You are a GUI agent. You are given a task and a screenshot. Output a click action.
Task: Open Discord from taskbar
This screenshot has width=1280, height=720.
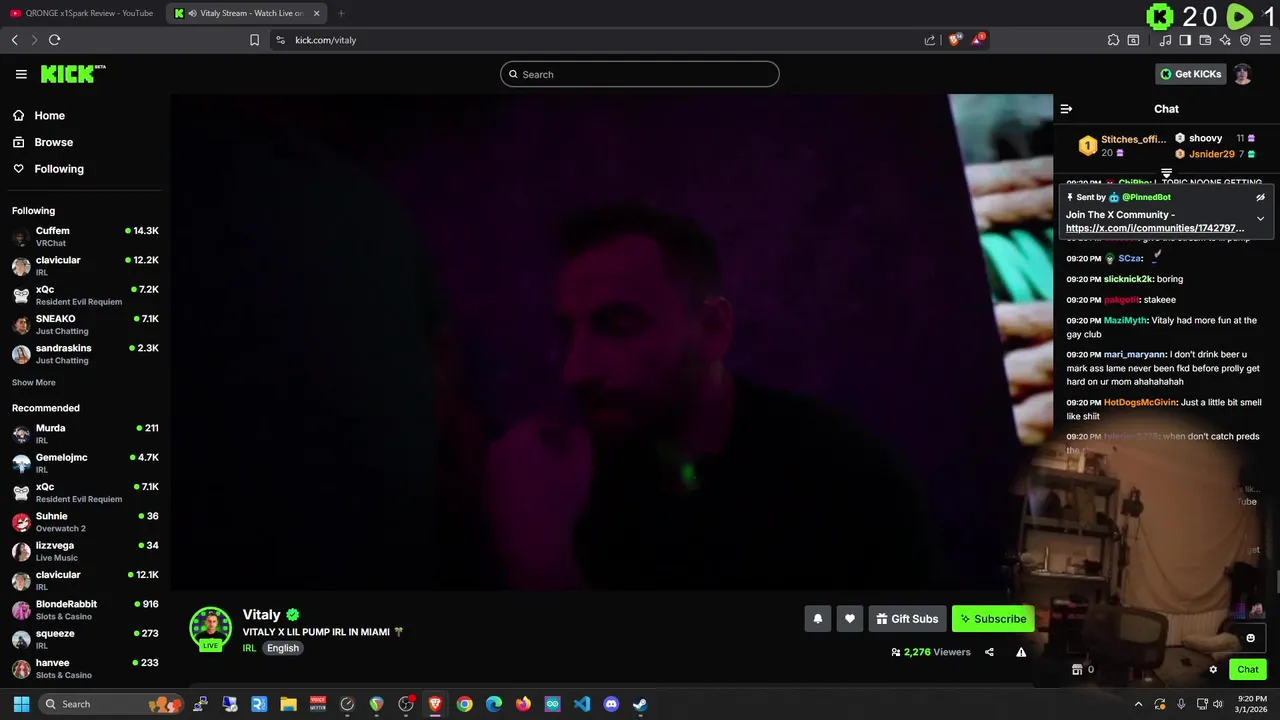click(611, 704)
